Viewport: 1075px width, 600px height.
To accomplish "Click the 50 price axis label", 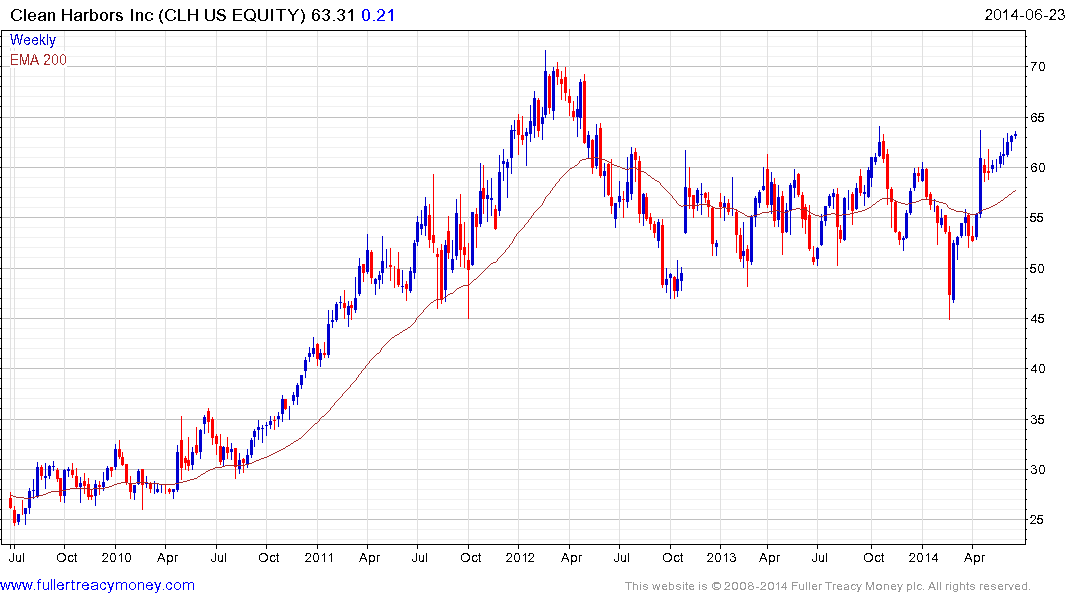I will coord(1037,268).
